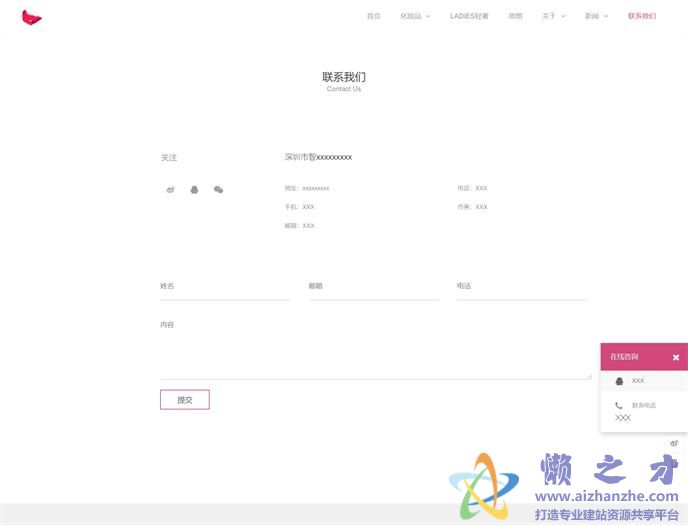
Task: Open the 关于 navigation item
Action: click(x=548, y=16)
